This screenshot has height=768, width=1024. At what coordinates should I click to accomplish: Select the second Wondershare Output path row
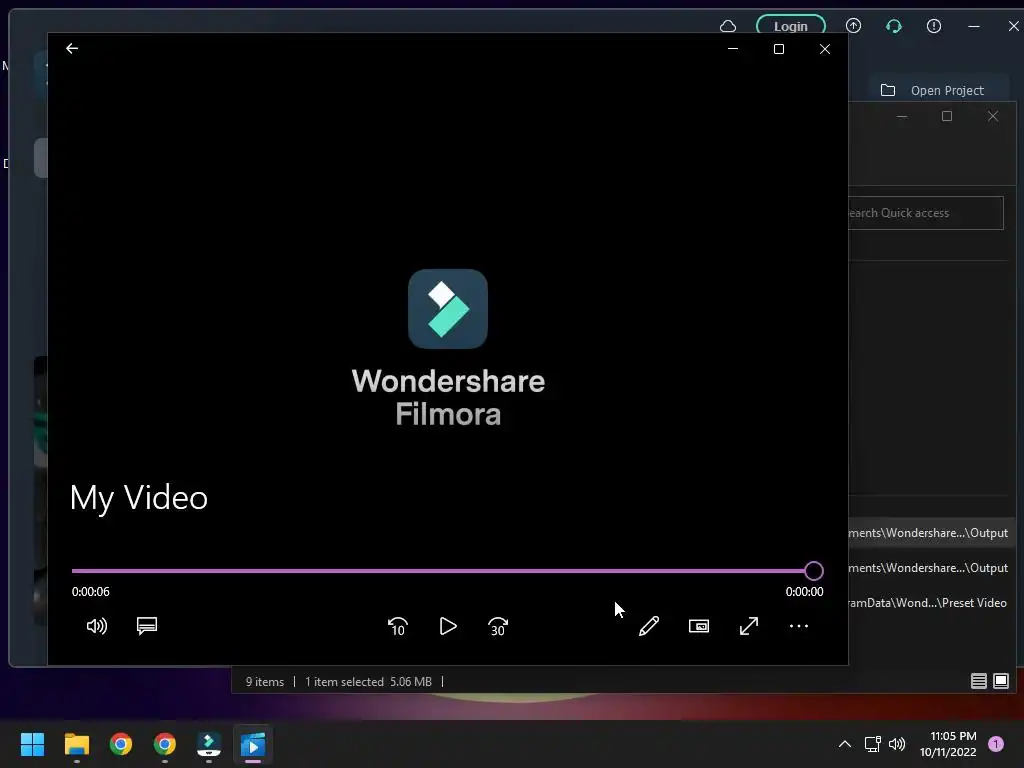(933, 568)
